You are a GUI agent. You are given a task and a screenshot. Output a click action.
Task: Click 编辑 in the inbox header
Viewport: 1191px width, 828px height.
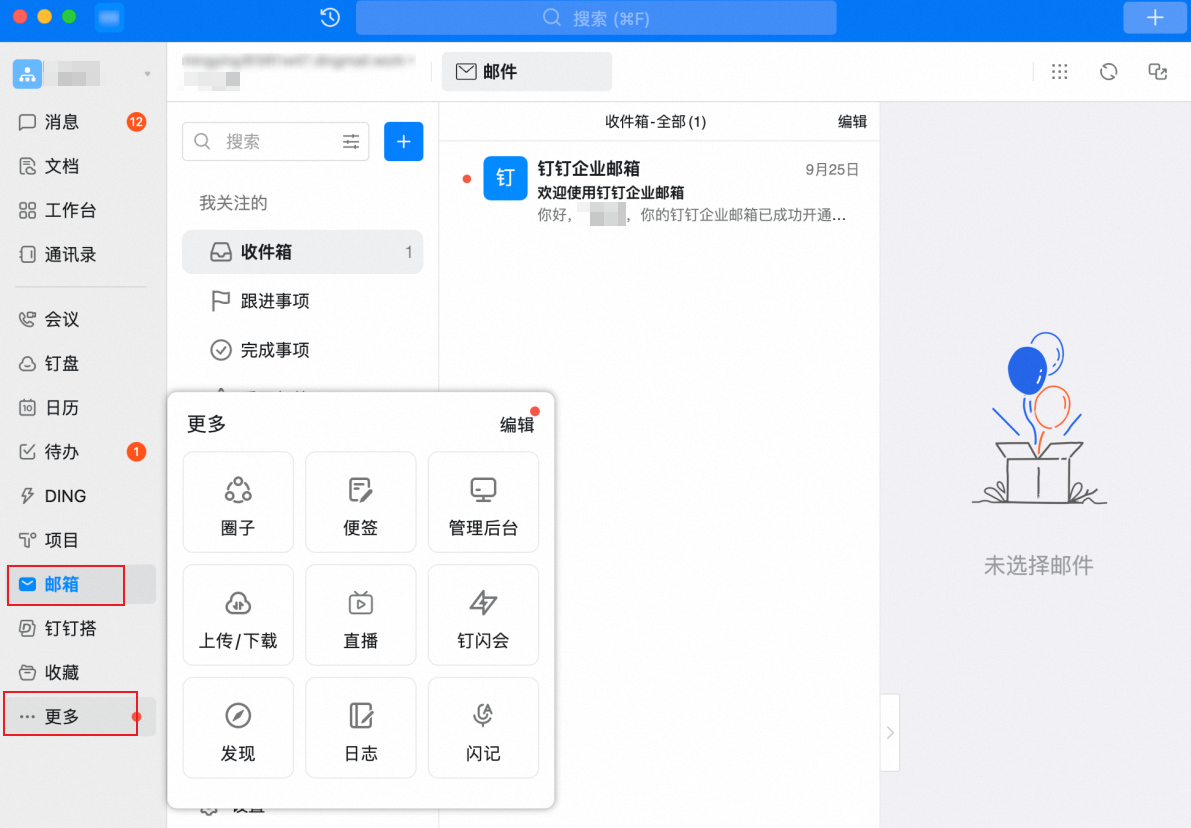click(x=852, y=122)
